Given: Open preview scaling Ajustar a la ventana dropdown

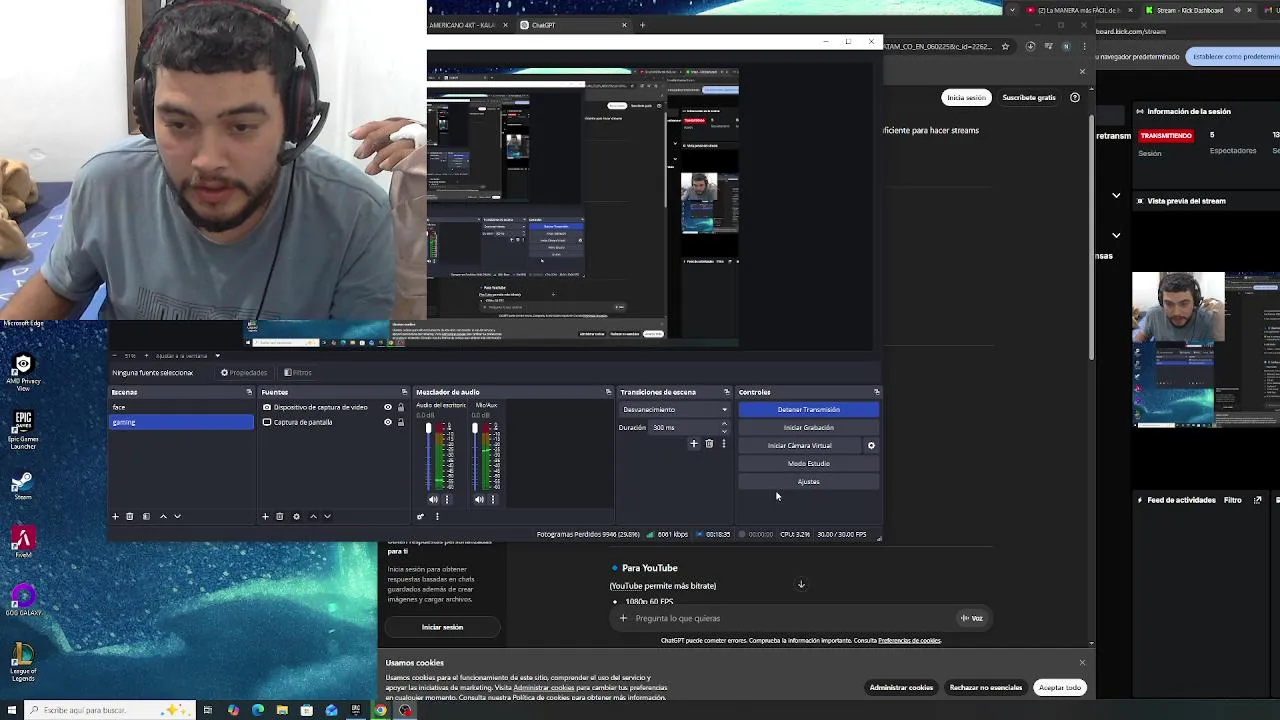Looking at the screenshot, I should (186, 356).
